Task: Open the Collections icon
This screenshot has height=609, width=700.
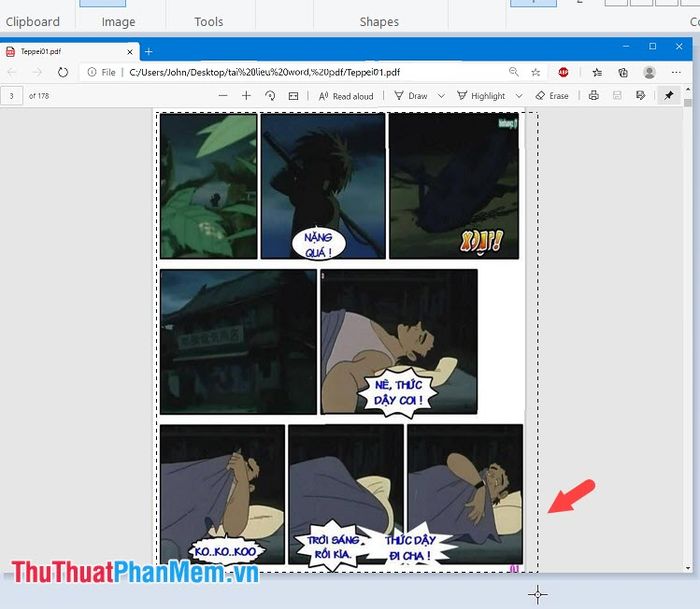Action: tap(623, 72)
